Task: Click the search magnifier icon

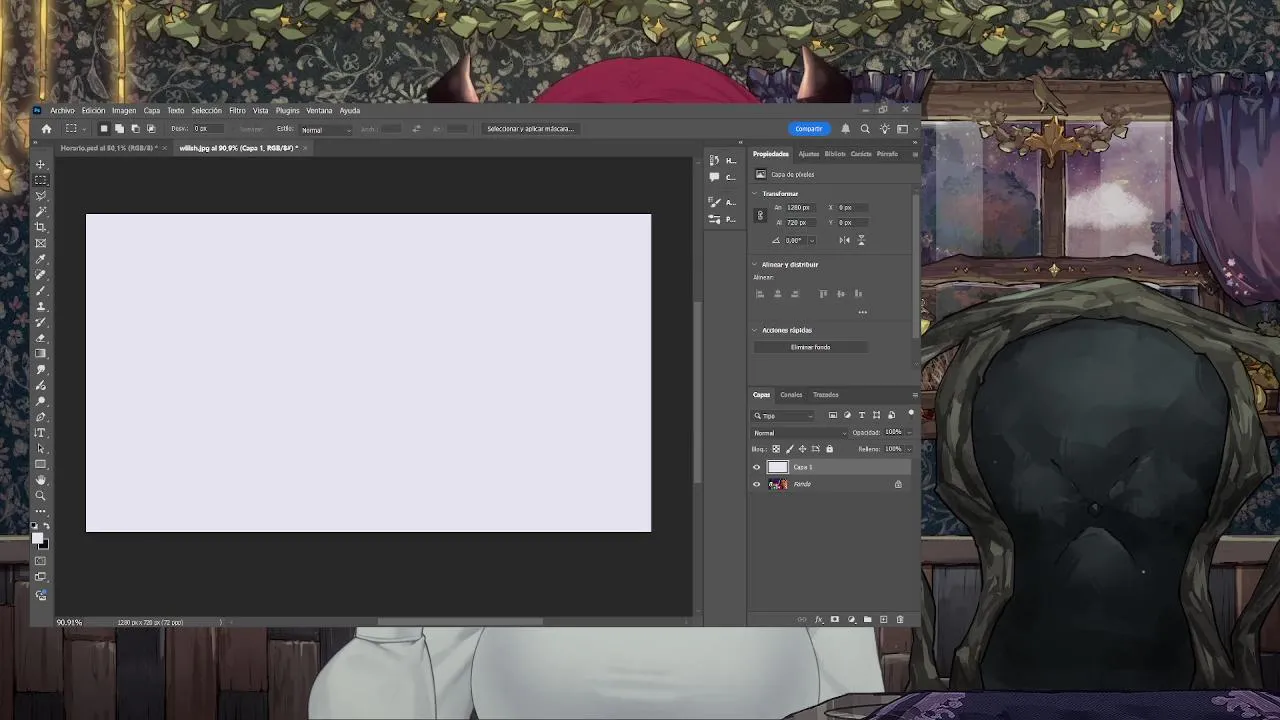Action: point(865,129)
